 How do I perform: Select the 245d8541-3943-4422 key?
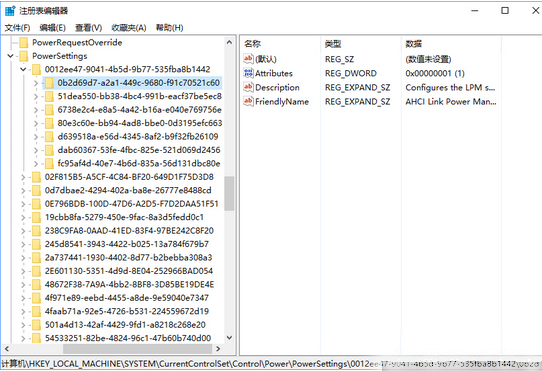127,244
